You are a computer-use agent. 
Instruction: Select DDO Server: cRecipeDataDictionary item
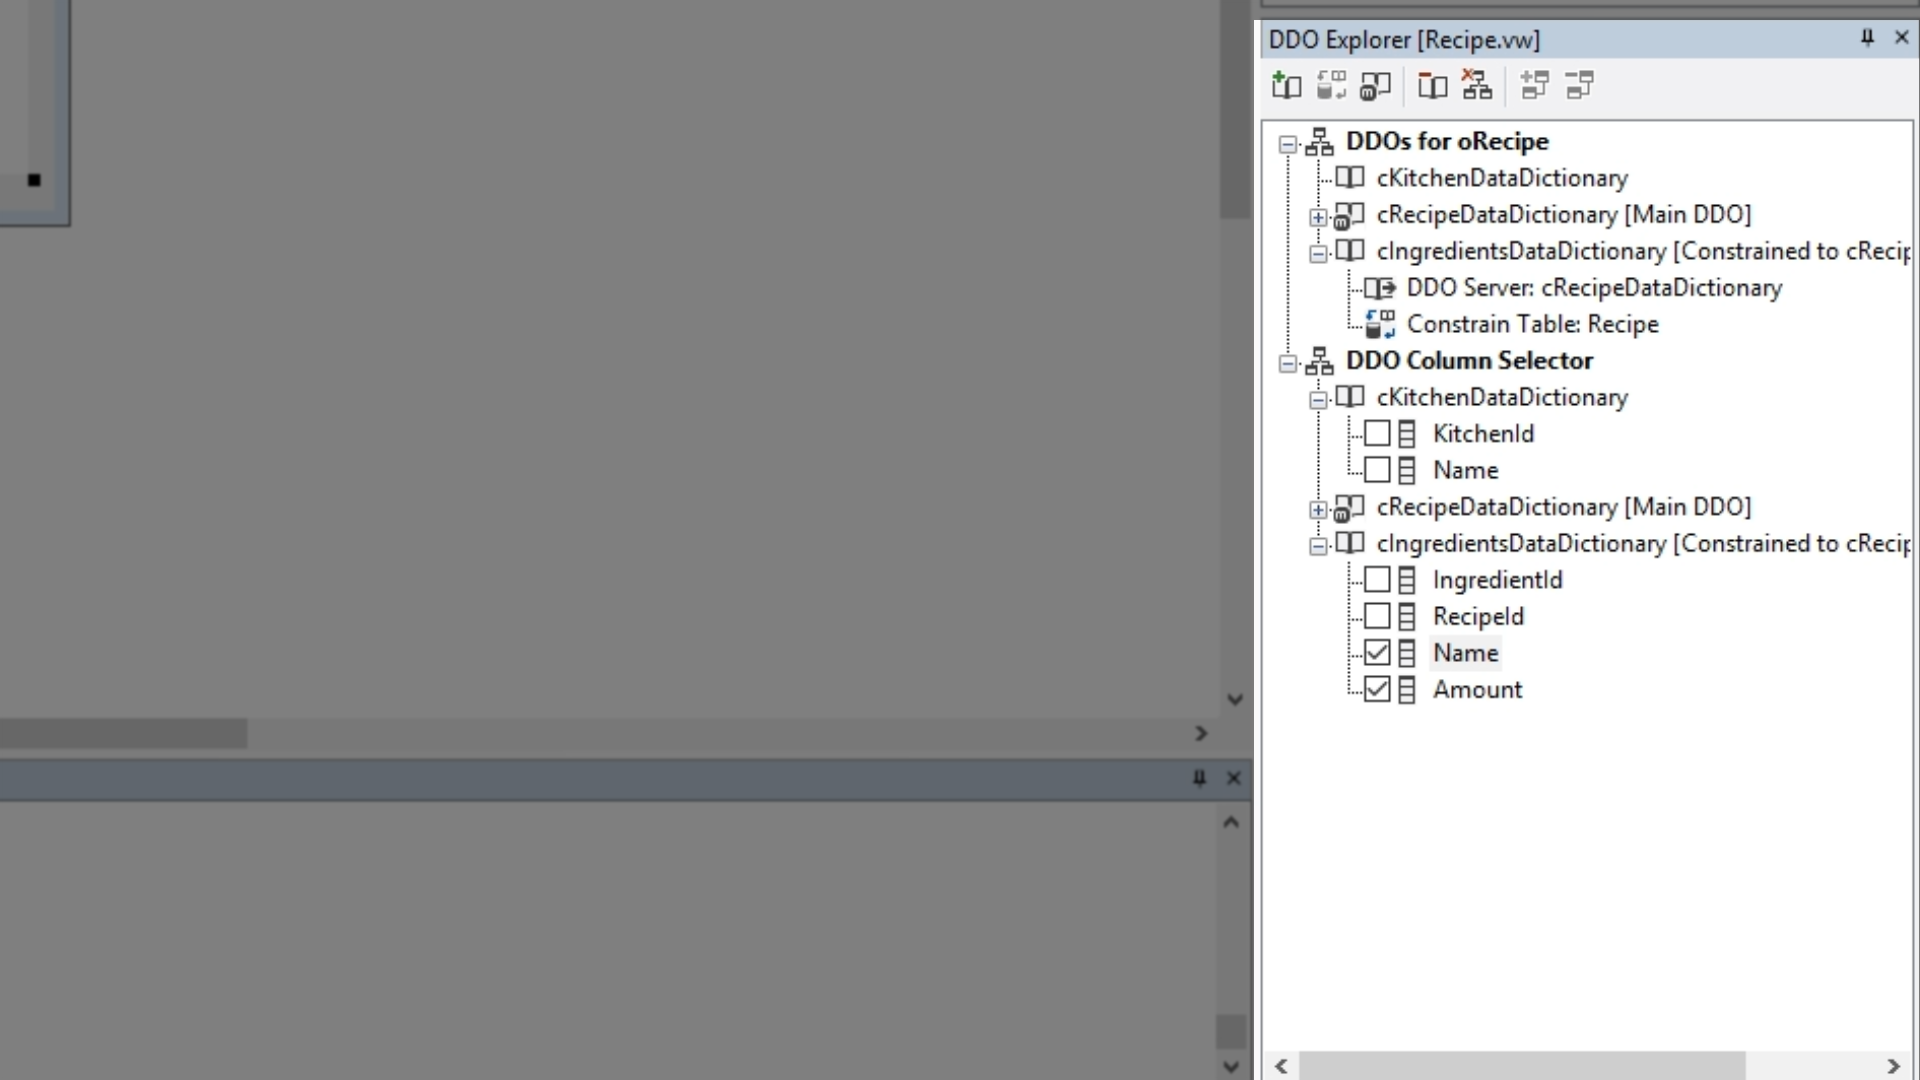coord(1593,288)
